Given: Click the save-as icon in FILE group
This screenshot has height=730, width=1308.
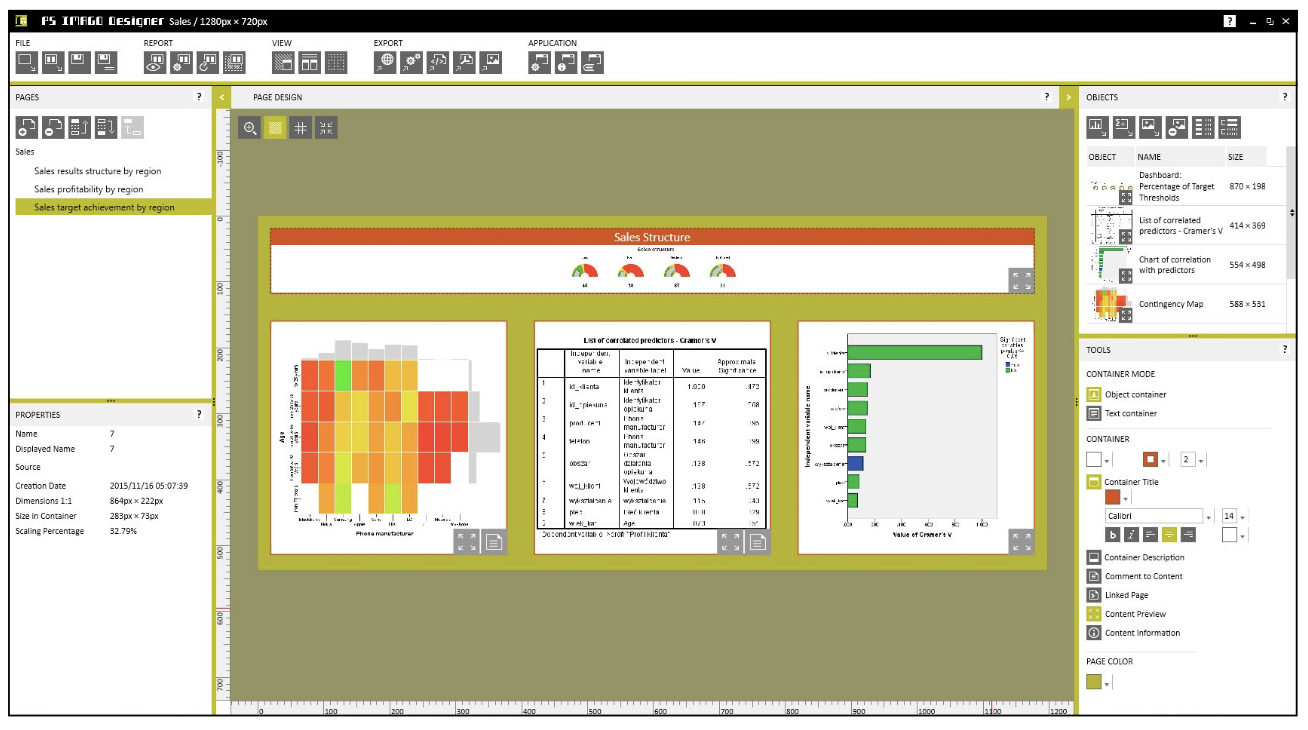Looking at the screenshot, I should point(106,63).
